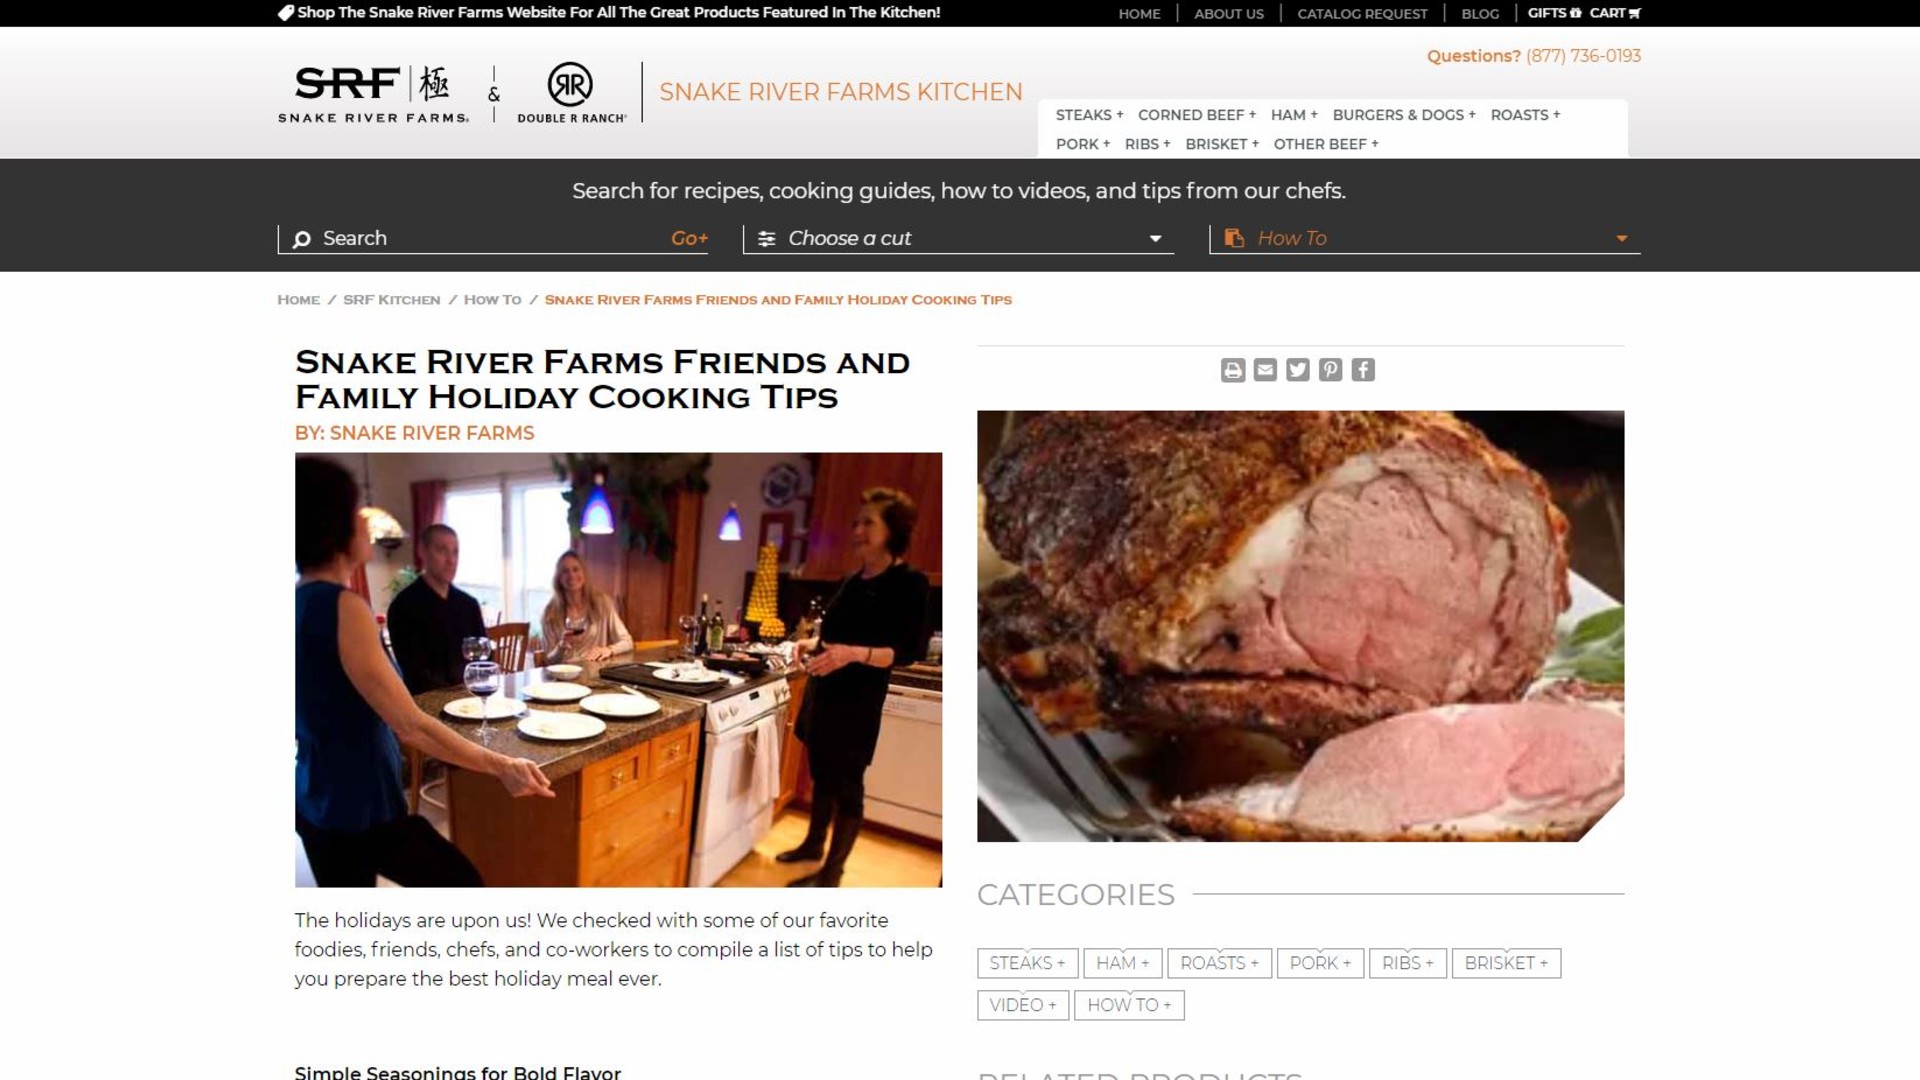Select the Brisket navigation menu item
The width and height of the screenshot is (1920, 1080).
1222,144
